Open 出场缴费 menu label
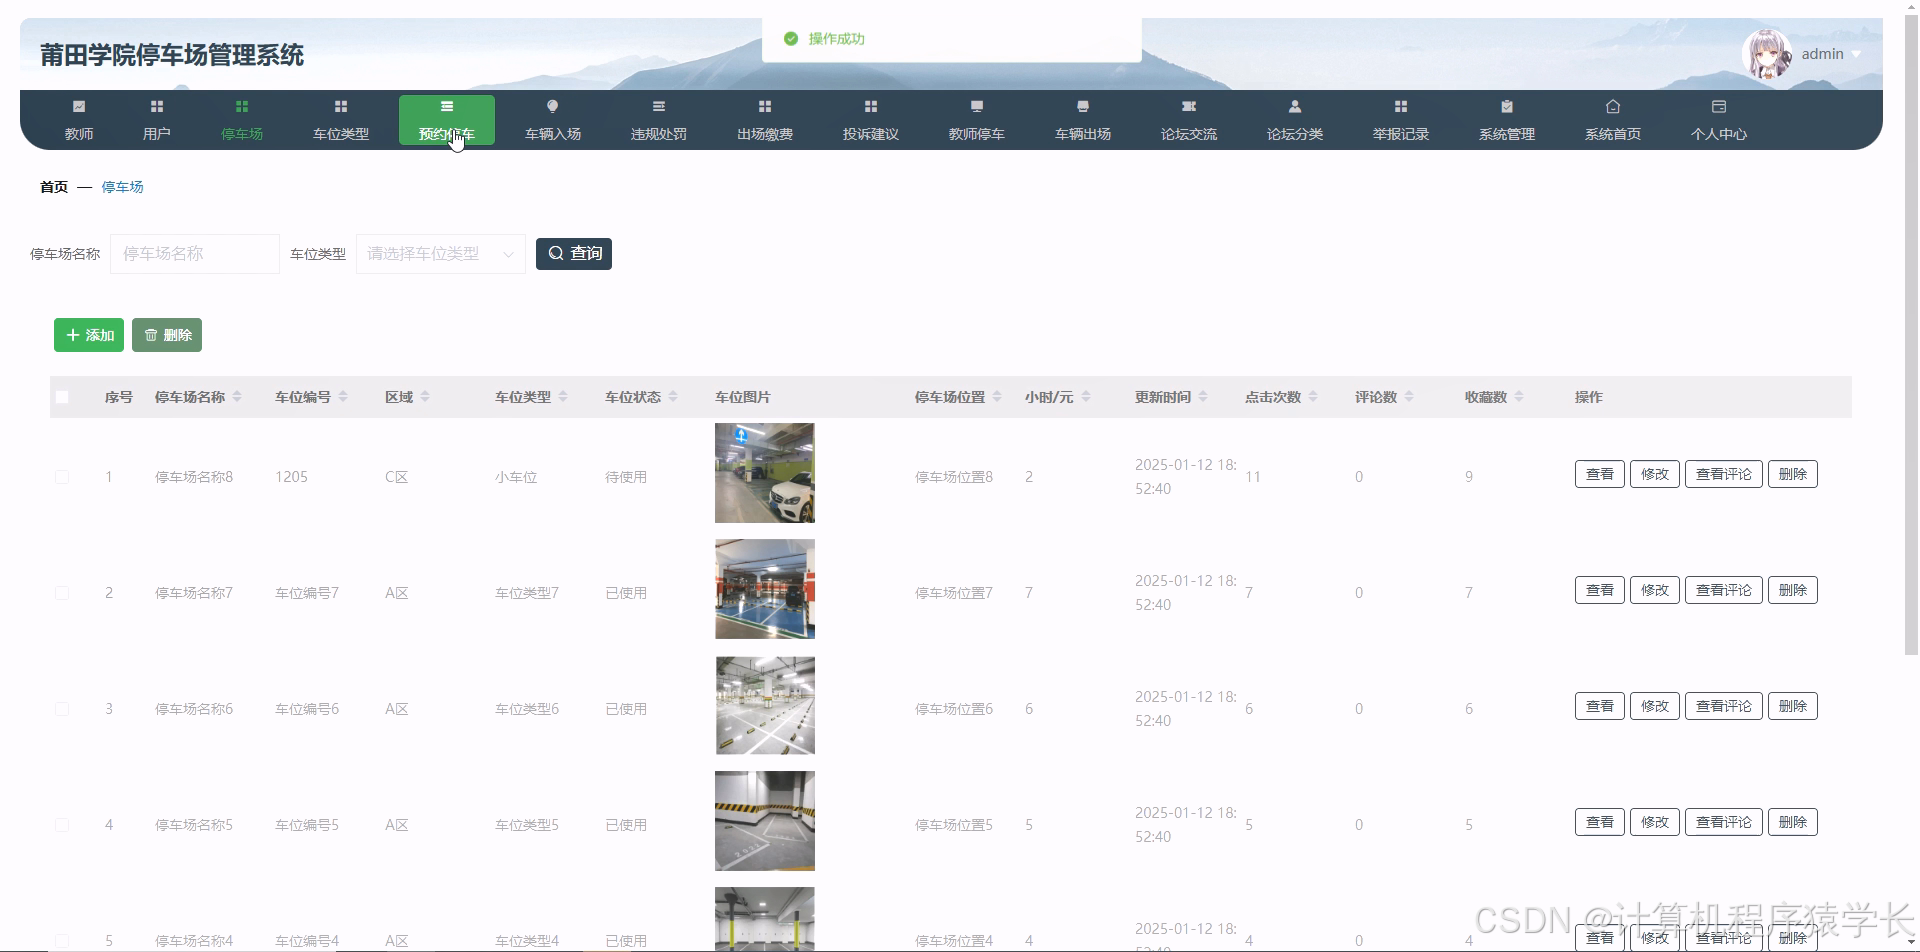Viewport: 1920px width, 952px height. click(x=765, y=134)
